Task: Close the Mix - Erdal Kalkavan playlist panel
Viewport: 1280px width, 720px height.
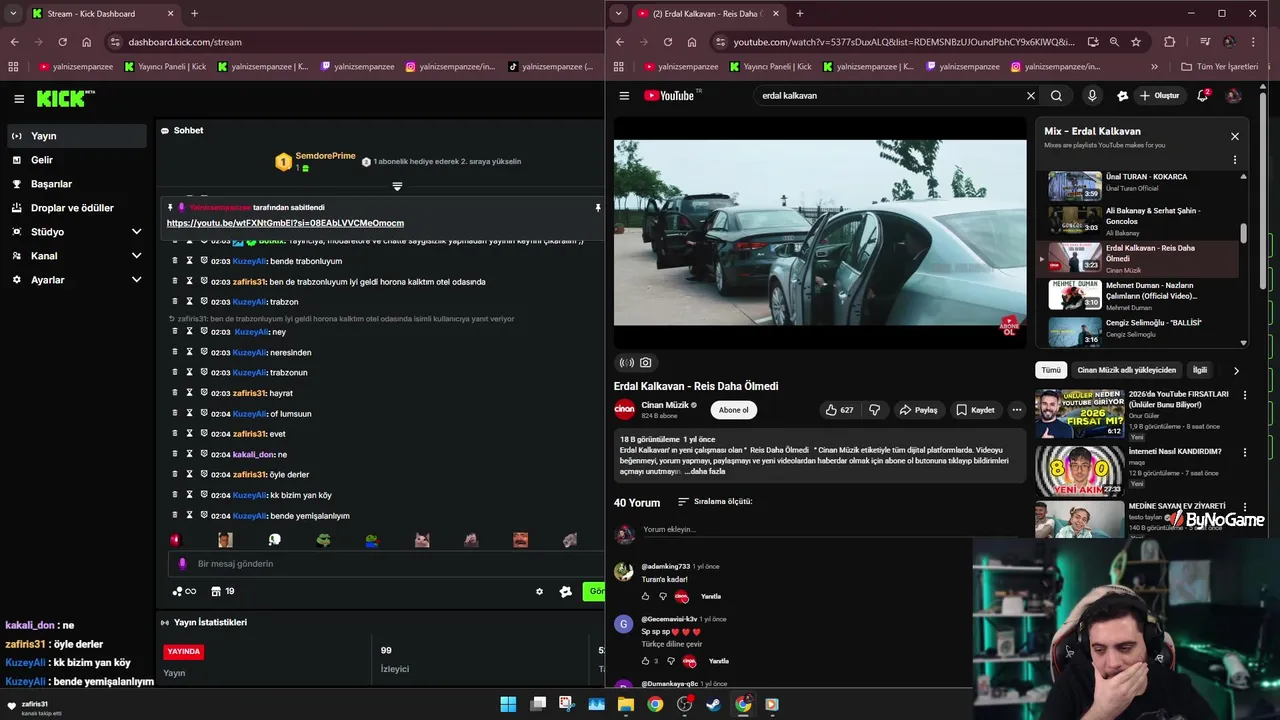Action: click(1234, 136)
